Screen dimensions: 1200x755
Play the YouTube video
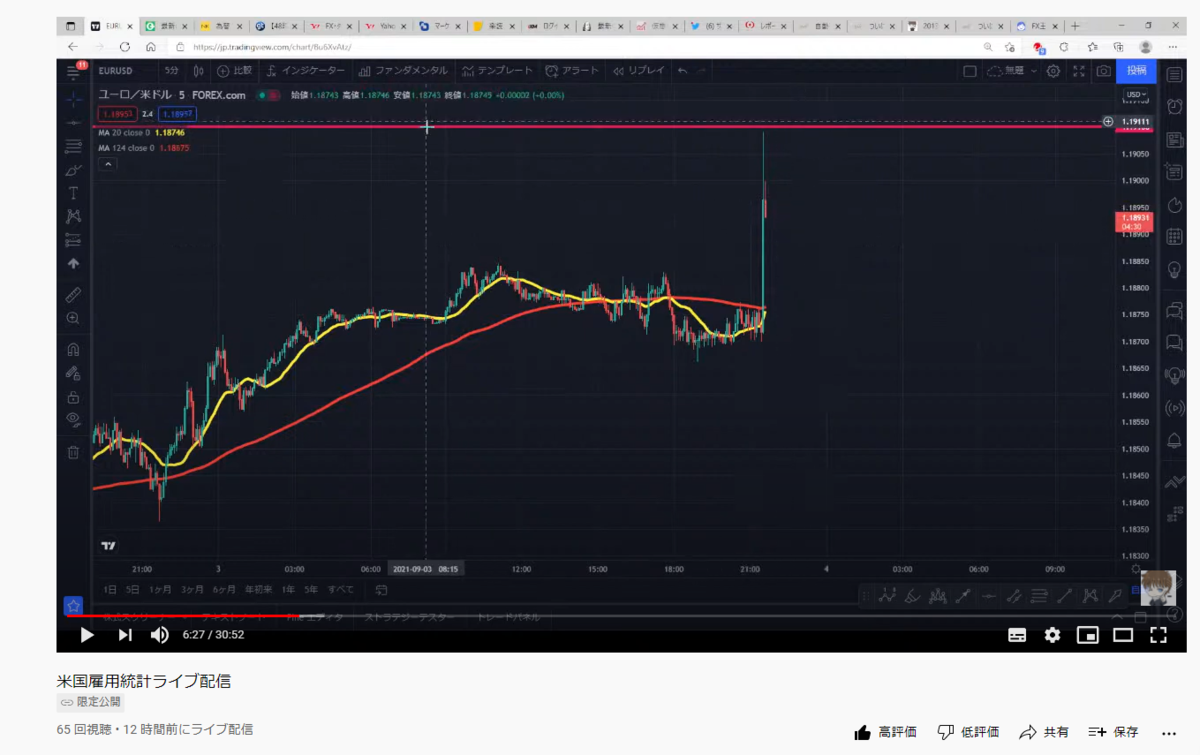click(x=87, y=634)
